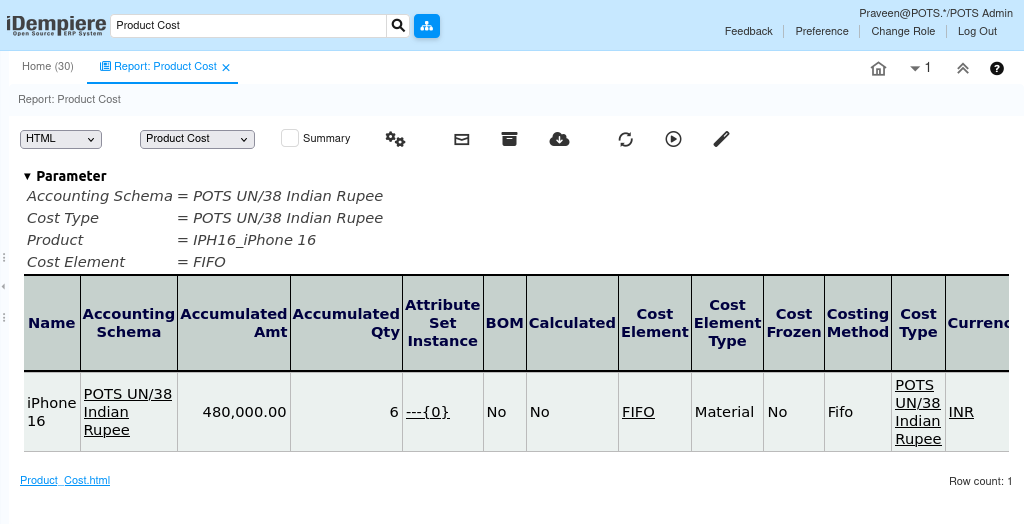
Task: Click the search magnifier icon
Action: click(398, 25)
